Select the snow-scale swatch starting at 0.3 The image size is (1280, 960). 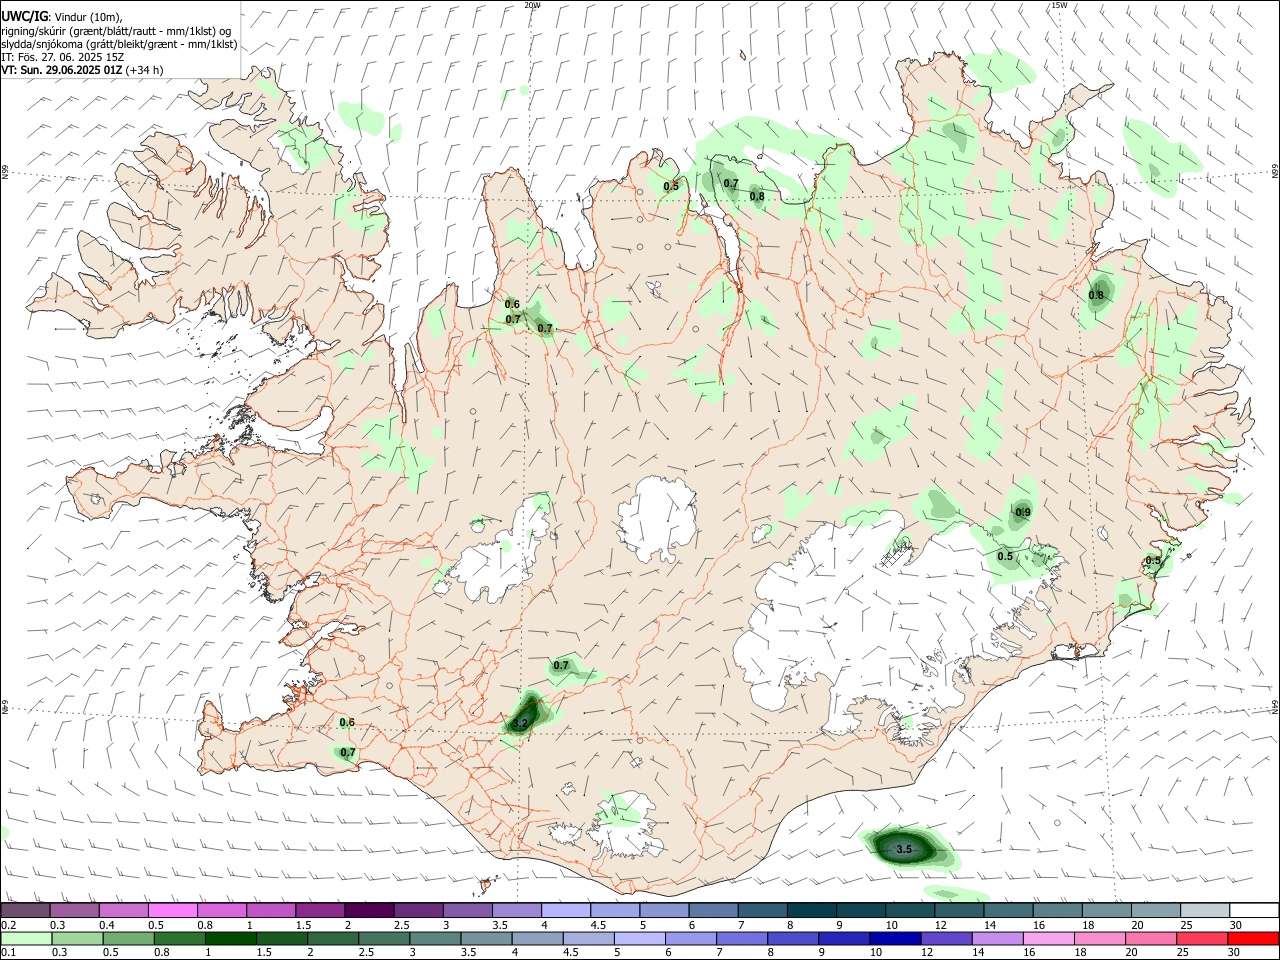pos(74,911)
